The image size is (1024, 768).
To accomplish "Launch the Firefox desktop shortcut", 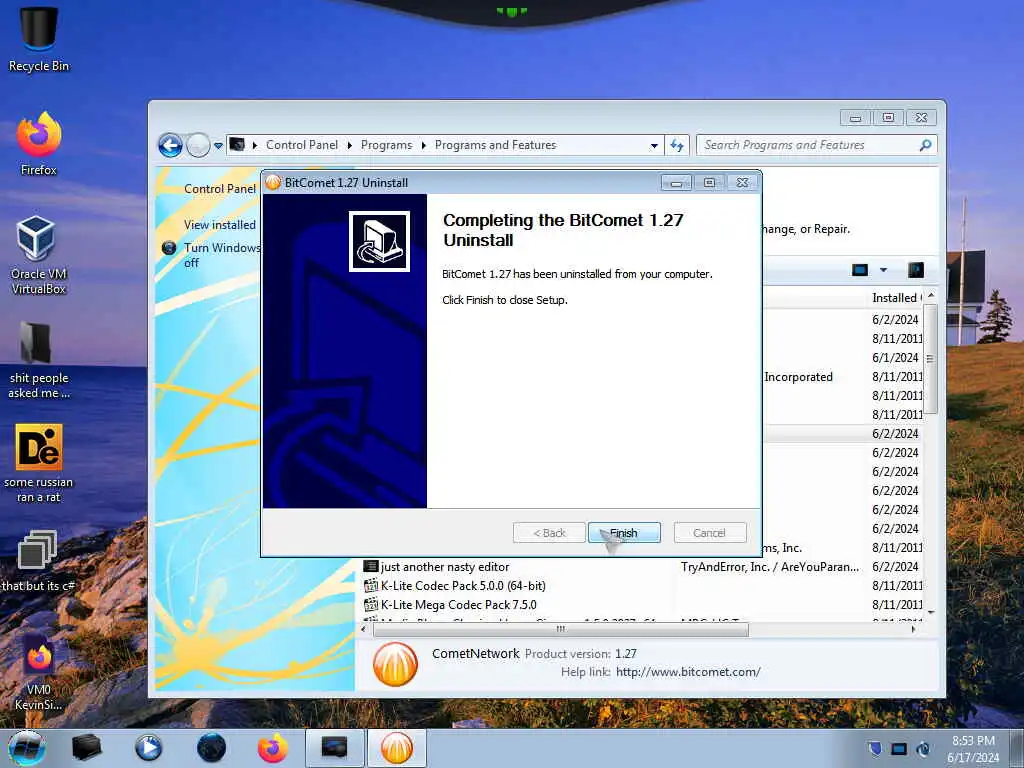I will 39,144.
